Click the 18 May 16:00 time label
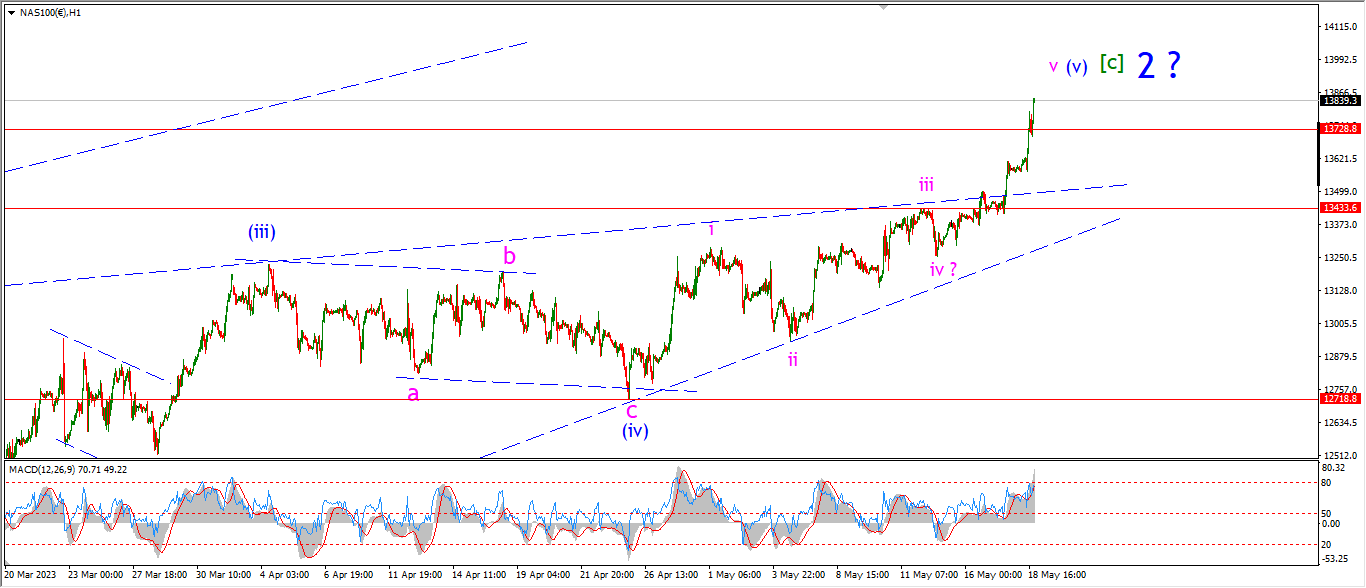The width and height of the screenshot is (1366, 588). 1056,576
